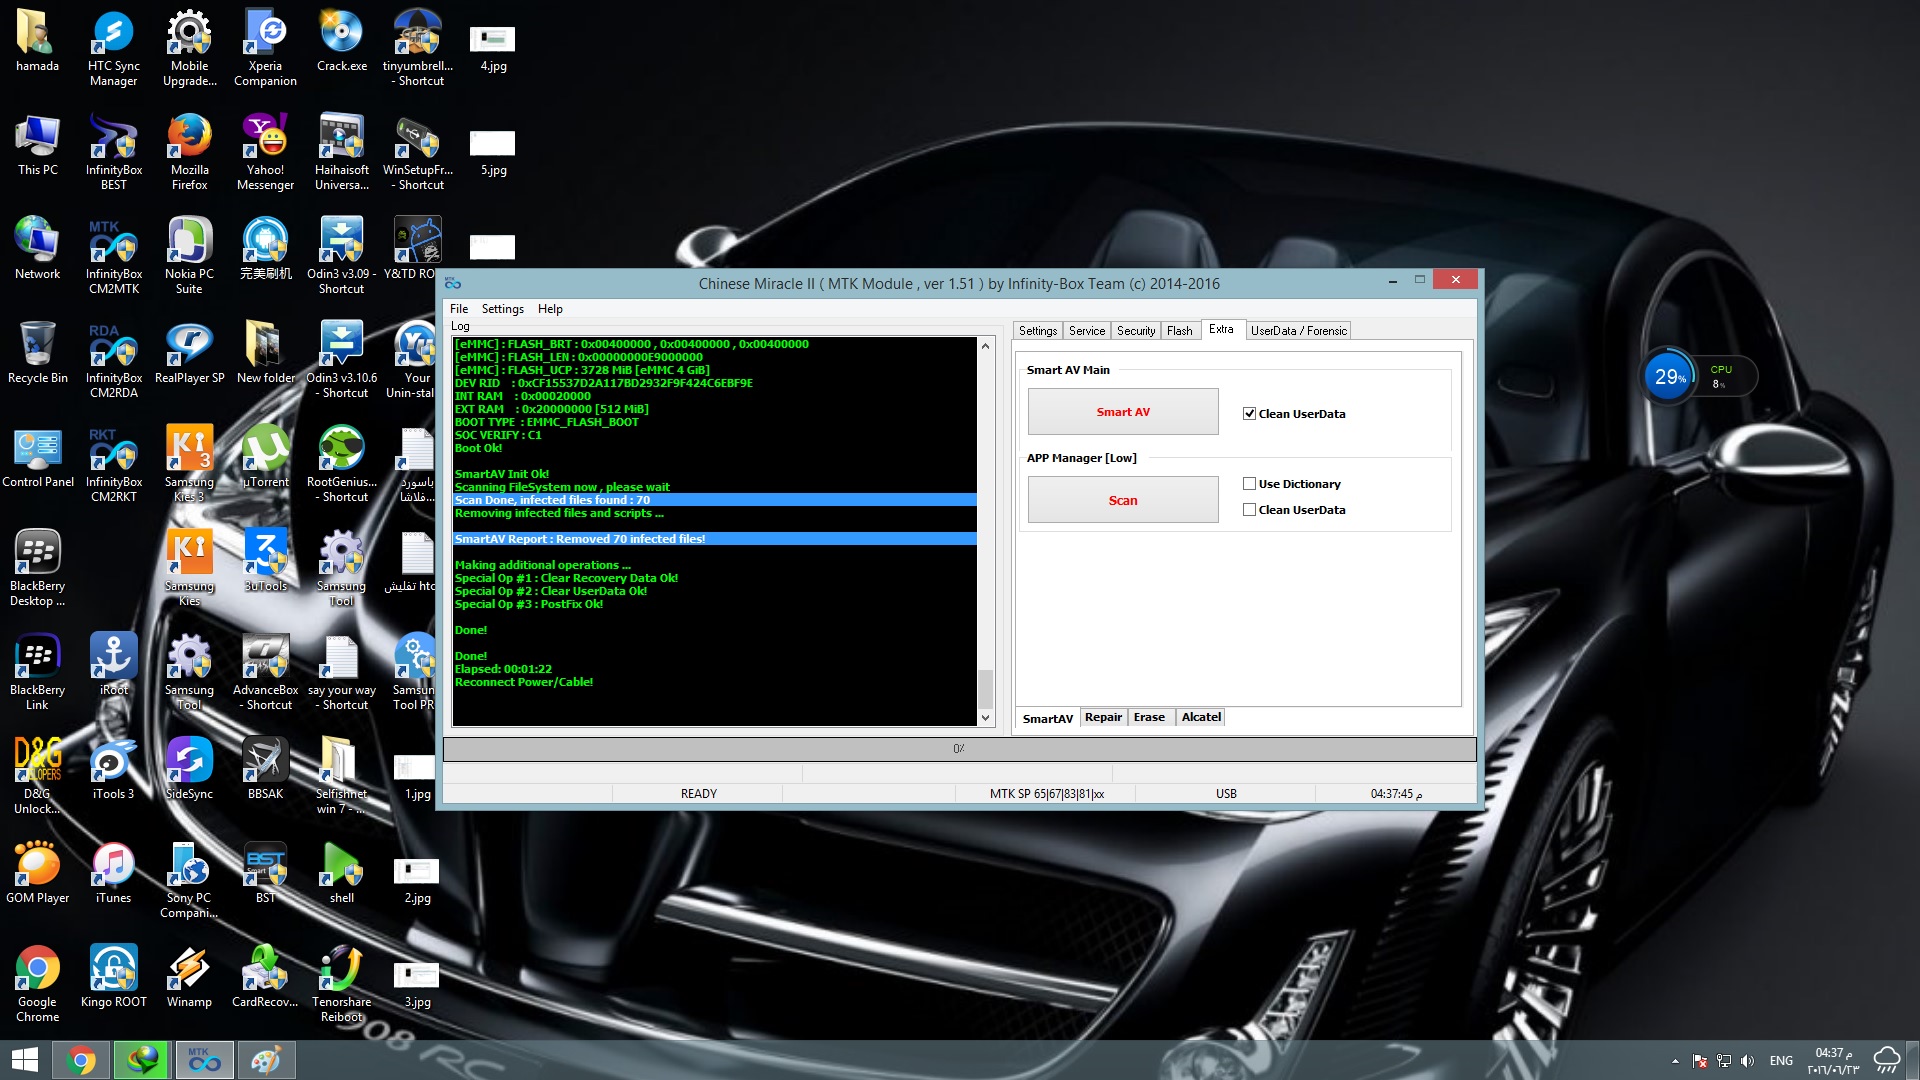Open D&G Unlocker desktop icon

[x=37, y=775]
